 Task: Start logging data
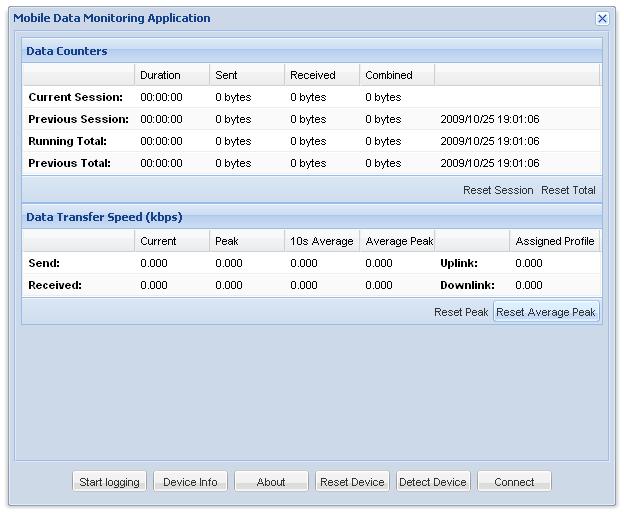pos(109,482)
